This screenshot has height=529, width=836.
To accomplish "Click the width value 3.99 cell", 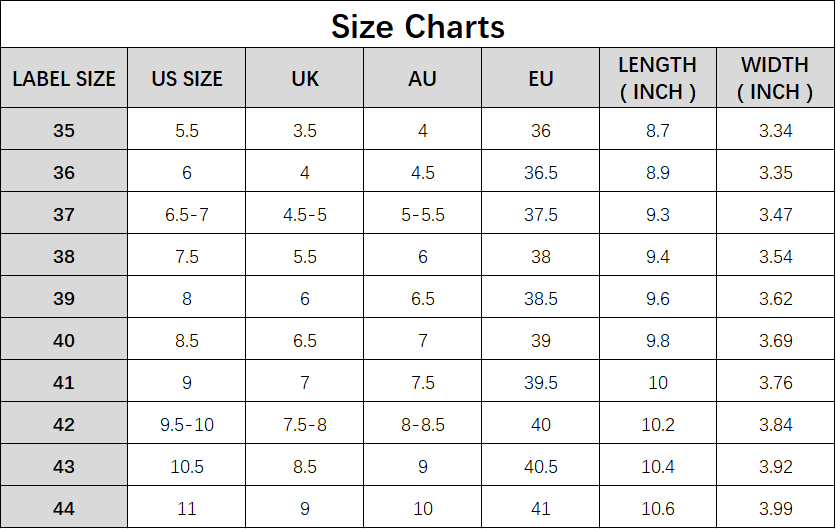I will [775, 509].
